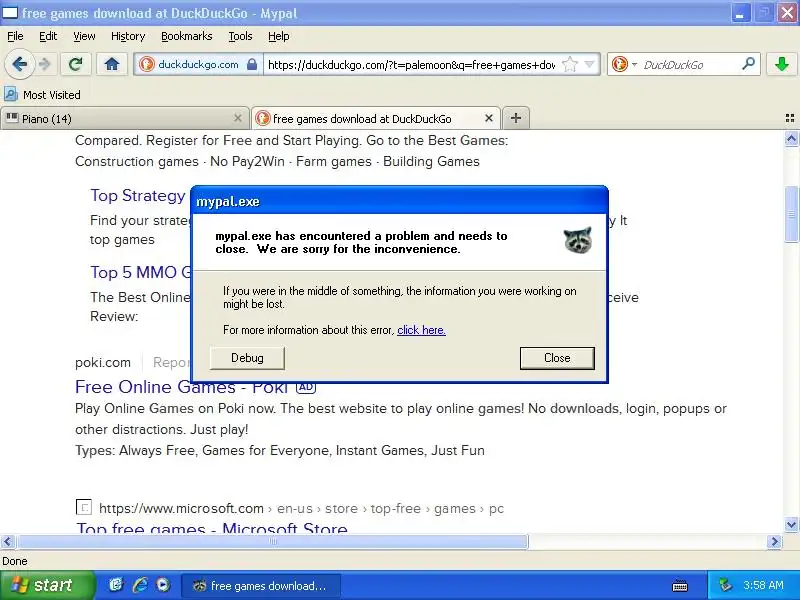This screenshot has width=800, height=600.
Task: Open the Top 5 MMO result link
Action: click(x=141, y=272)
